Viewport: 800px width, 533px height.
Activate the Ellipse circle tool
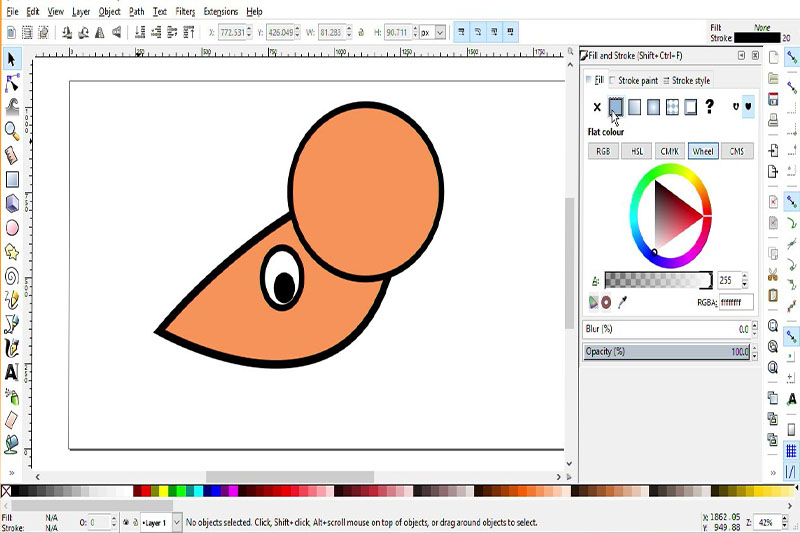[x=12, y=227]
